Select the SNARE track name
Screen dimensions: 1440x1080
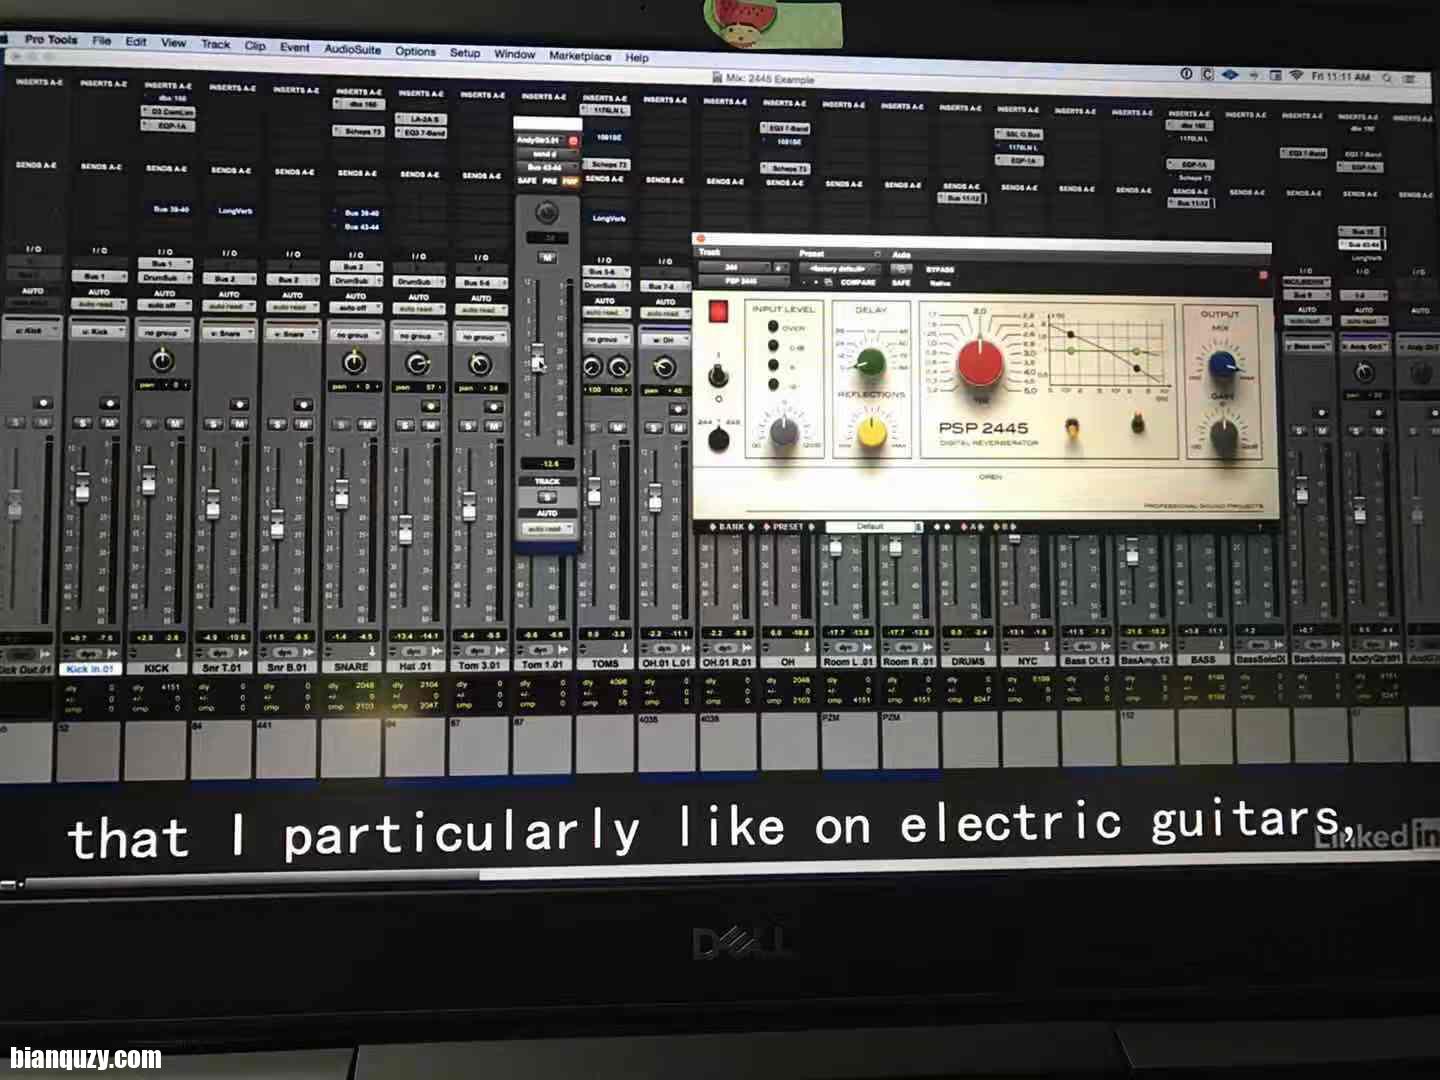coord(352,666)
